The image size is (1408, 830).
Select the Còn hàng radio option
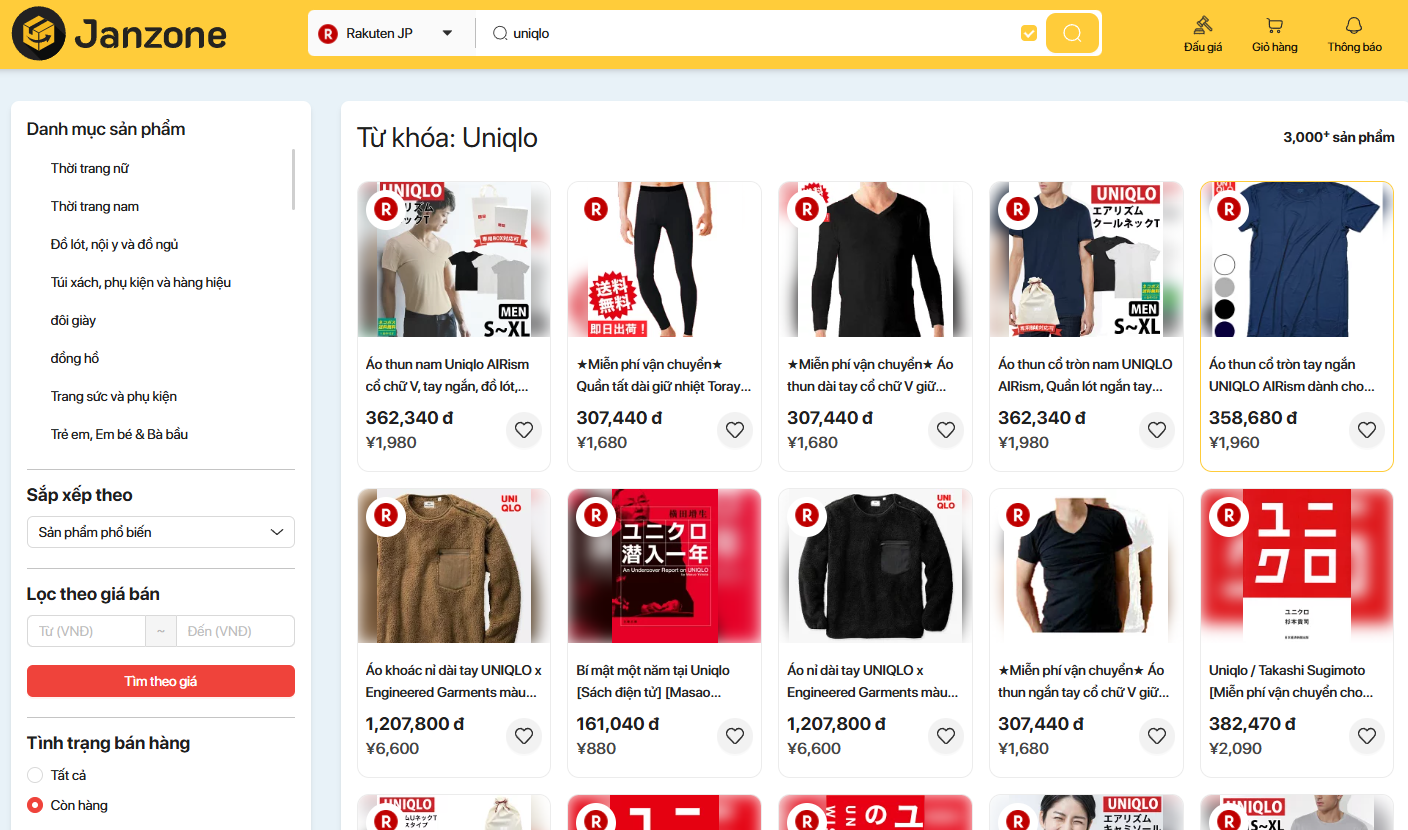(35, 805)
